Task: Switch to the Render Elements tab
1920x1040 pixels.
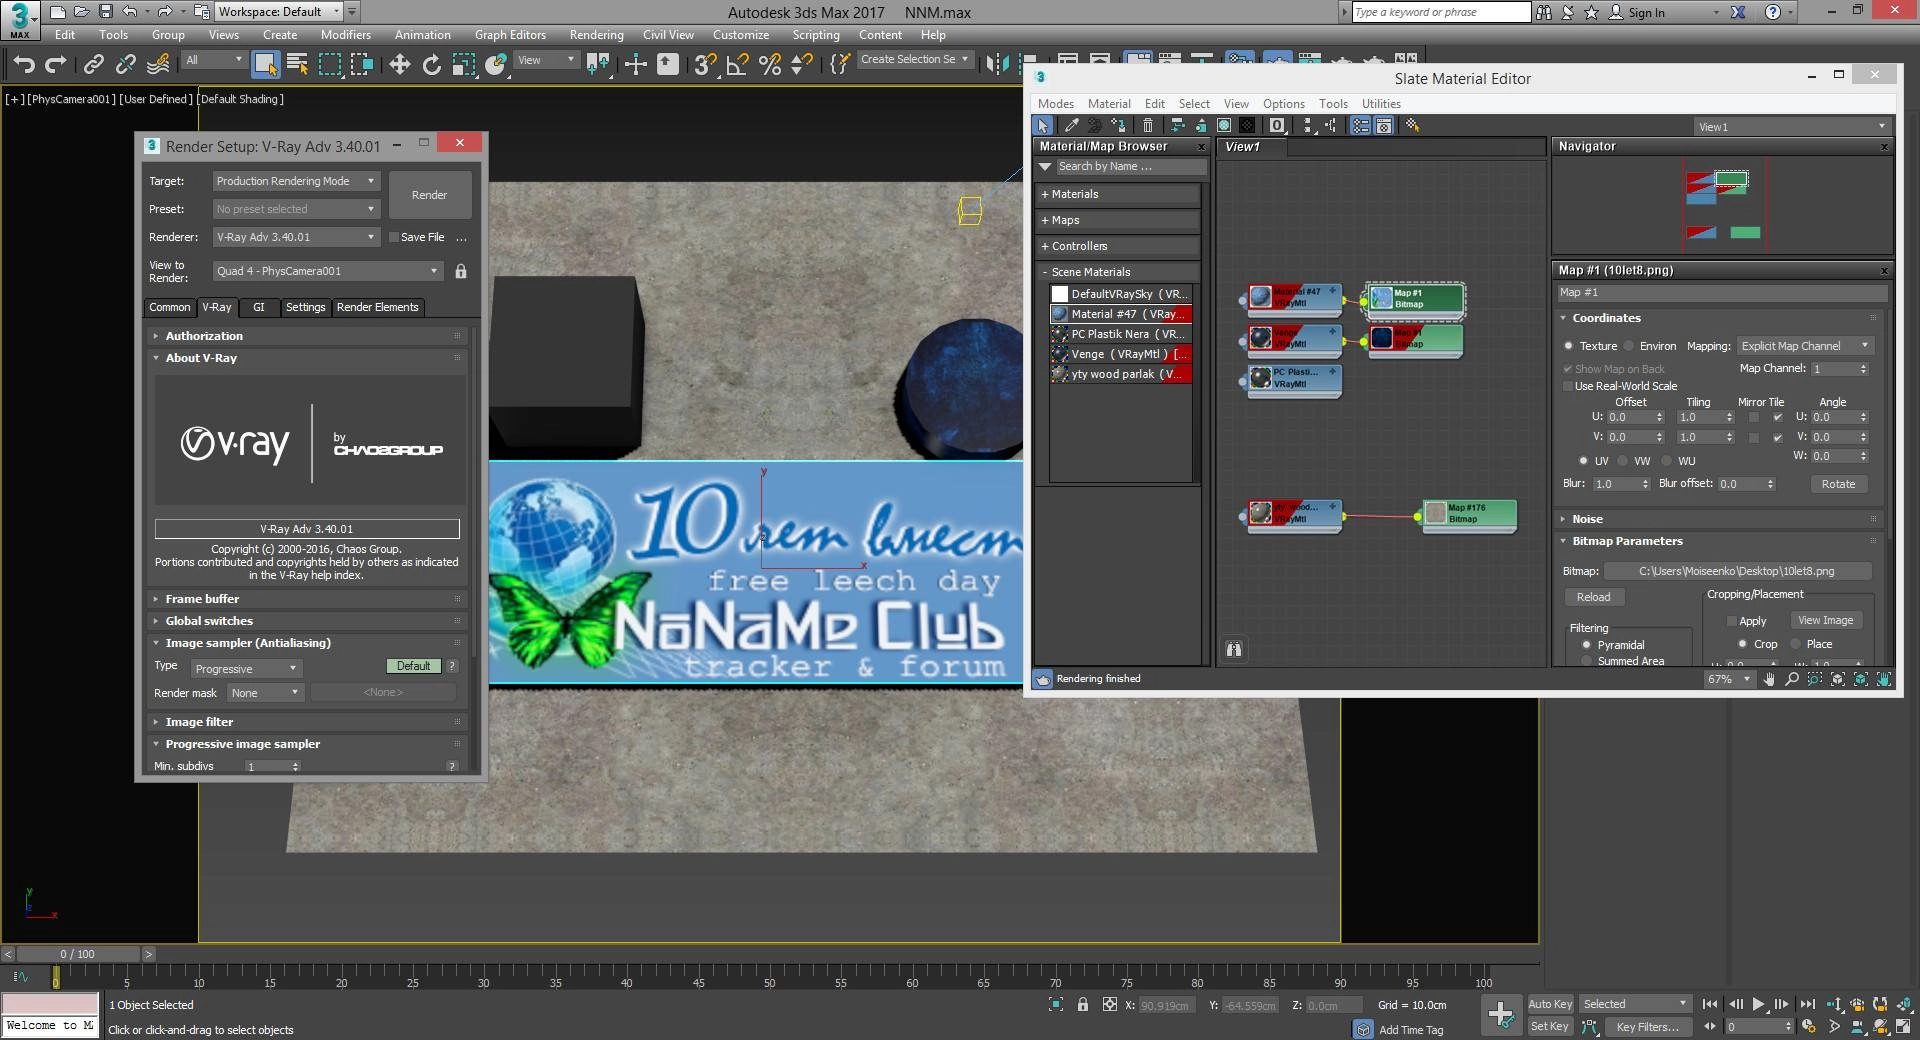Action: [x=377, y=307]
